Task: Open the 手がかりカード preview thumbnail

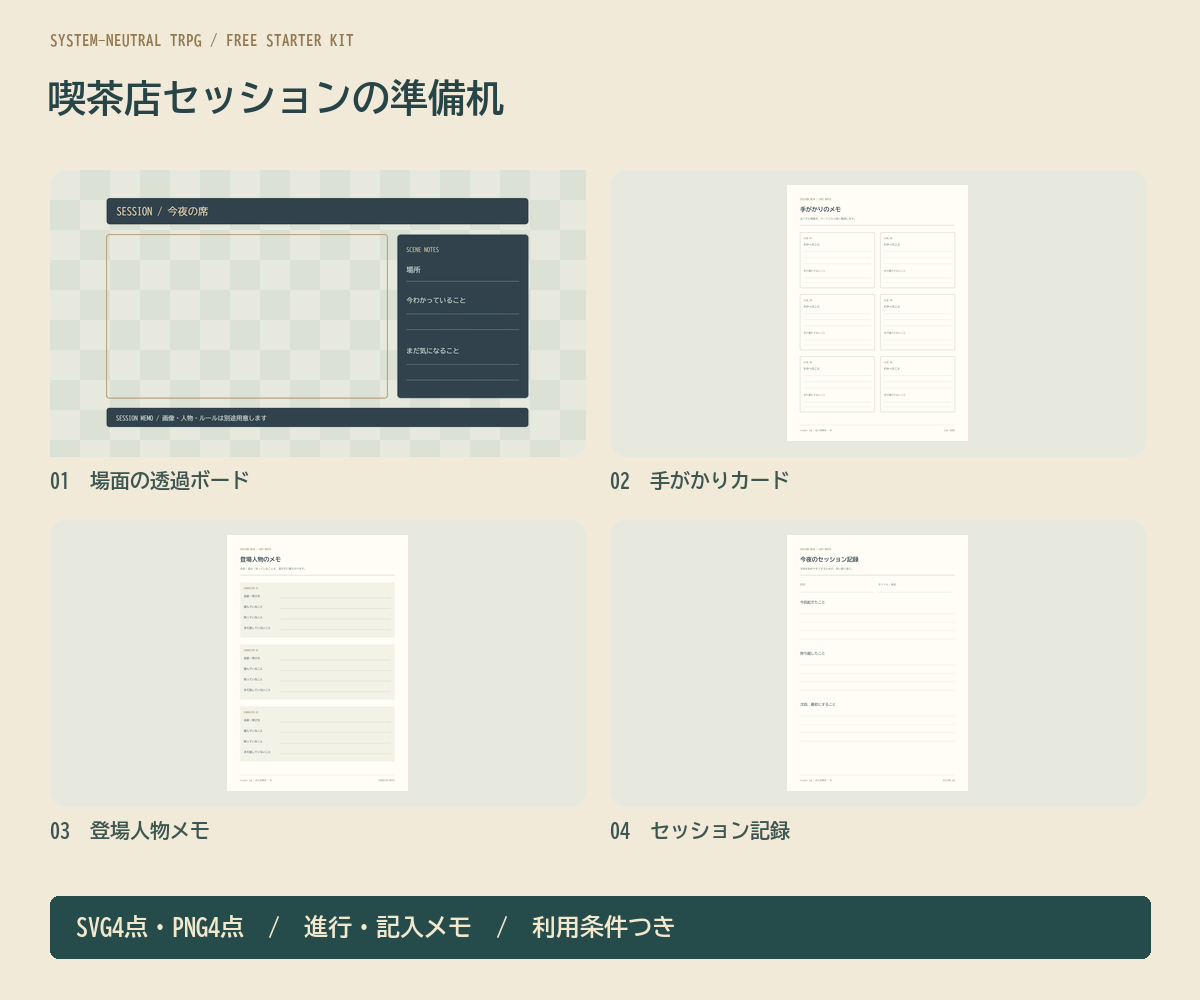Action: coord(878,313)
